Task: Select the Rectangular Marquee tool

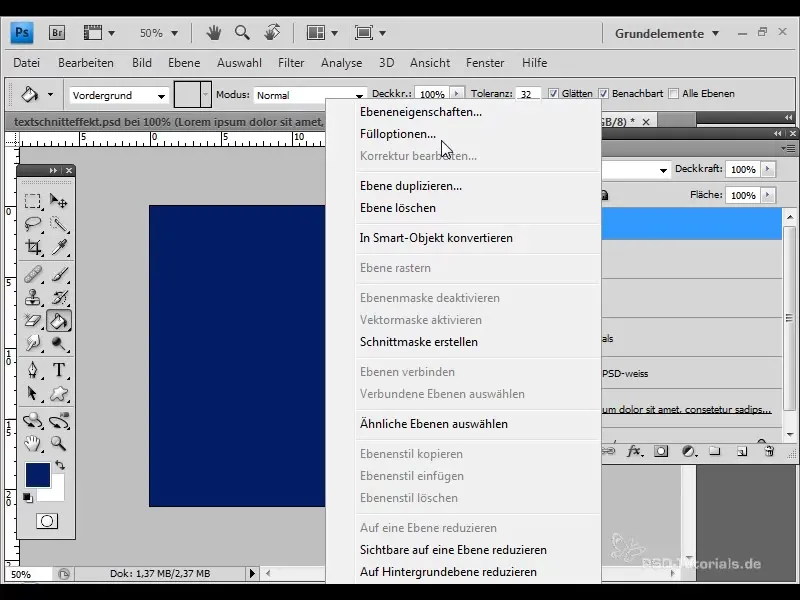Action: (x=33, y=201)
